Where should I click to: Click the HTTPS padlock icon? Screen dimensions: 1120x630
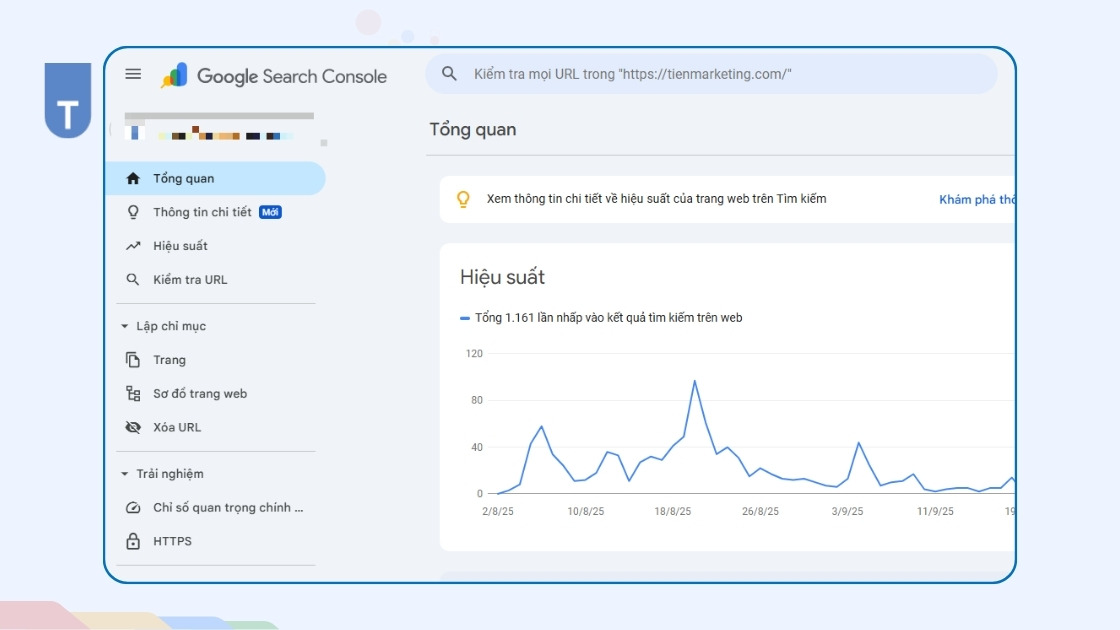click(133, 541)
